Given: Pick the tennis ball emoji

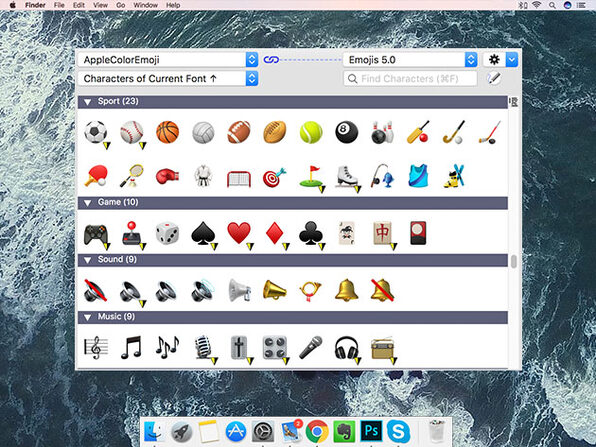Looking at the screenshot, I should tap(311, 132).
